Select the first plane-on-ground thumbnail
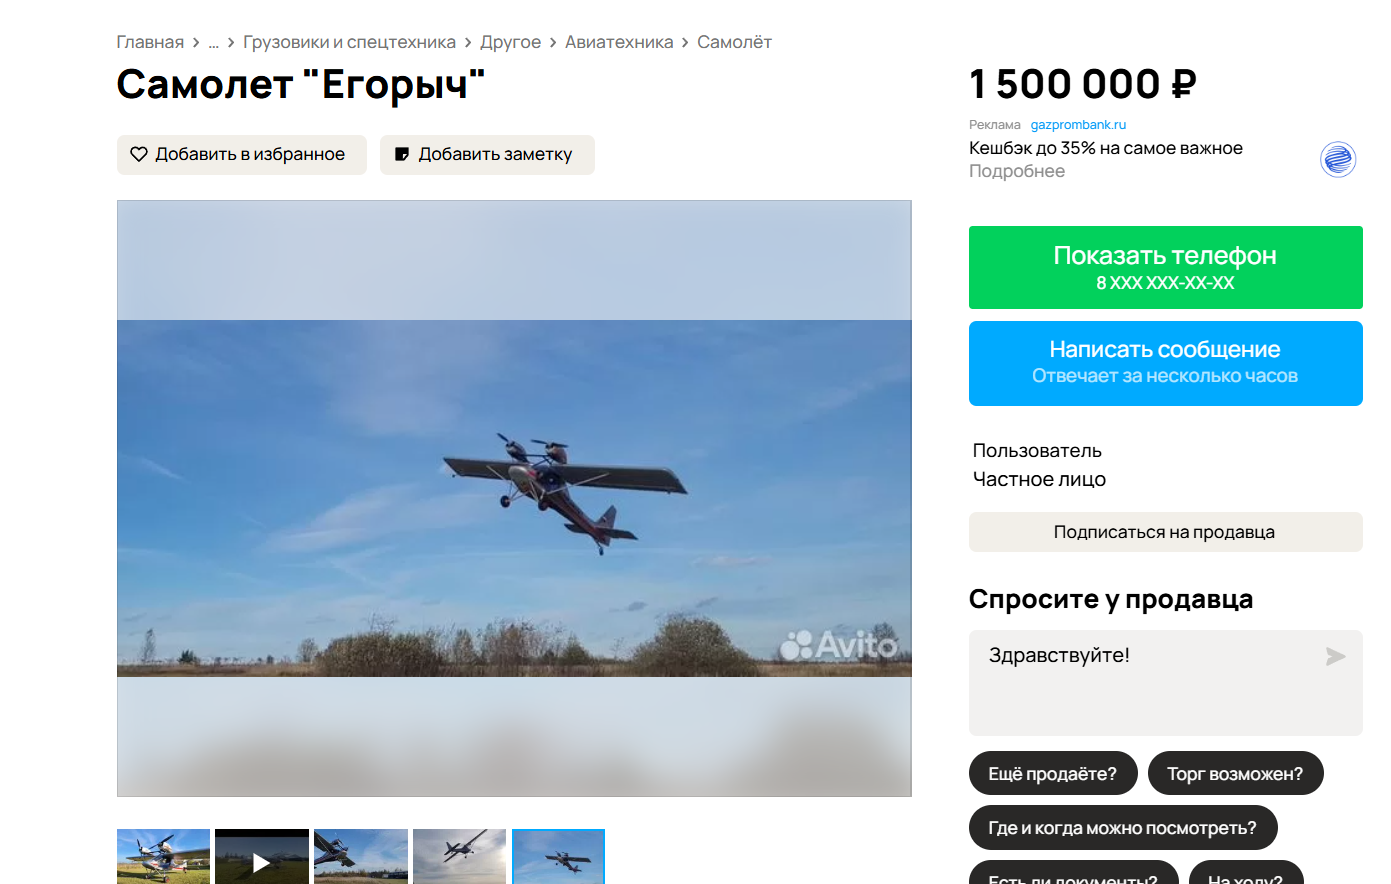 [x=163, y=857]
